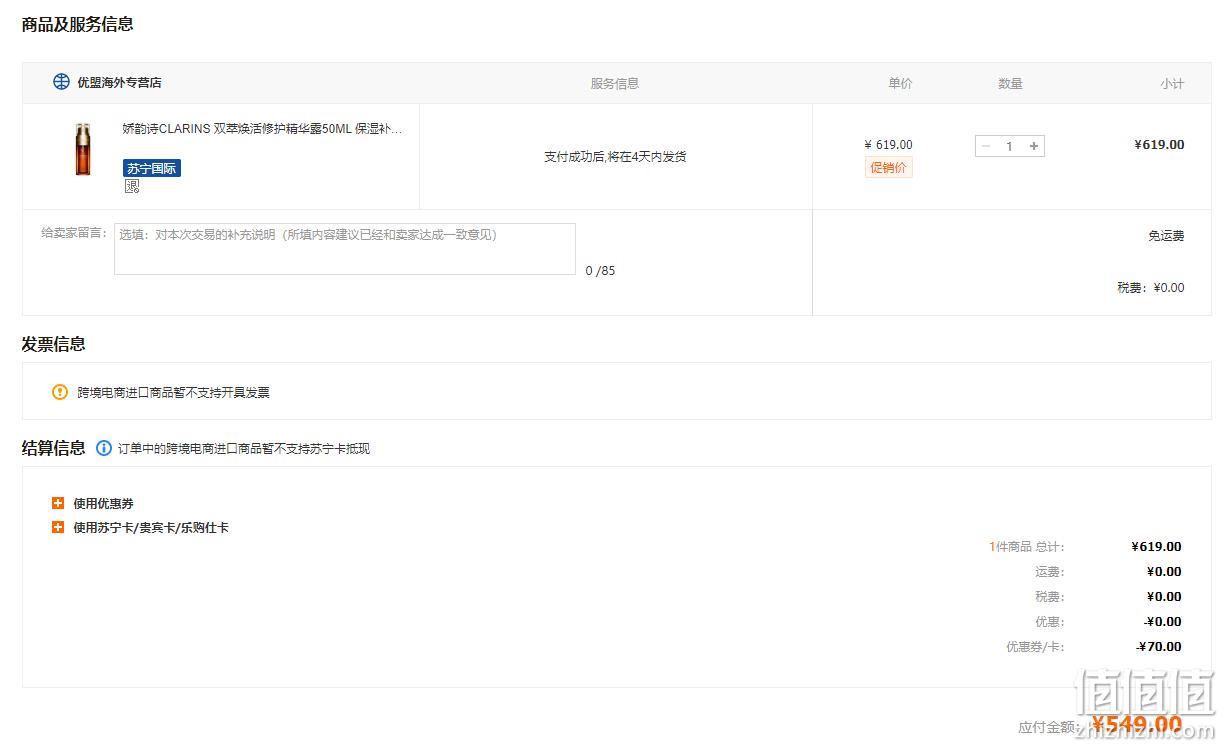Click the 给卖家留言 message text box
The image size is (1224, 748).
click(x=345, y=249)
